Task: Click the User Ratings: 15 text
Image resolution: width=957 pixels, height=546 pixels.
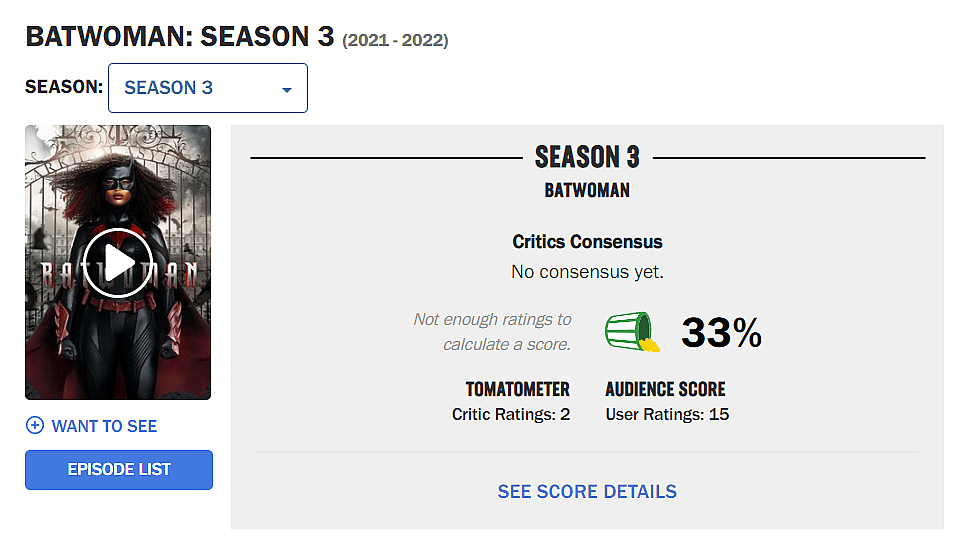Action: [667, 414]
